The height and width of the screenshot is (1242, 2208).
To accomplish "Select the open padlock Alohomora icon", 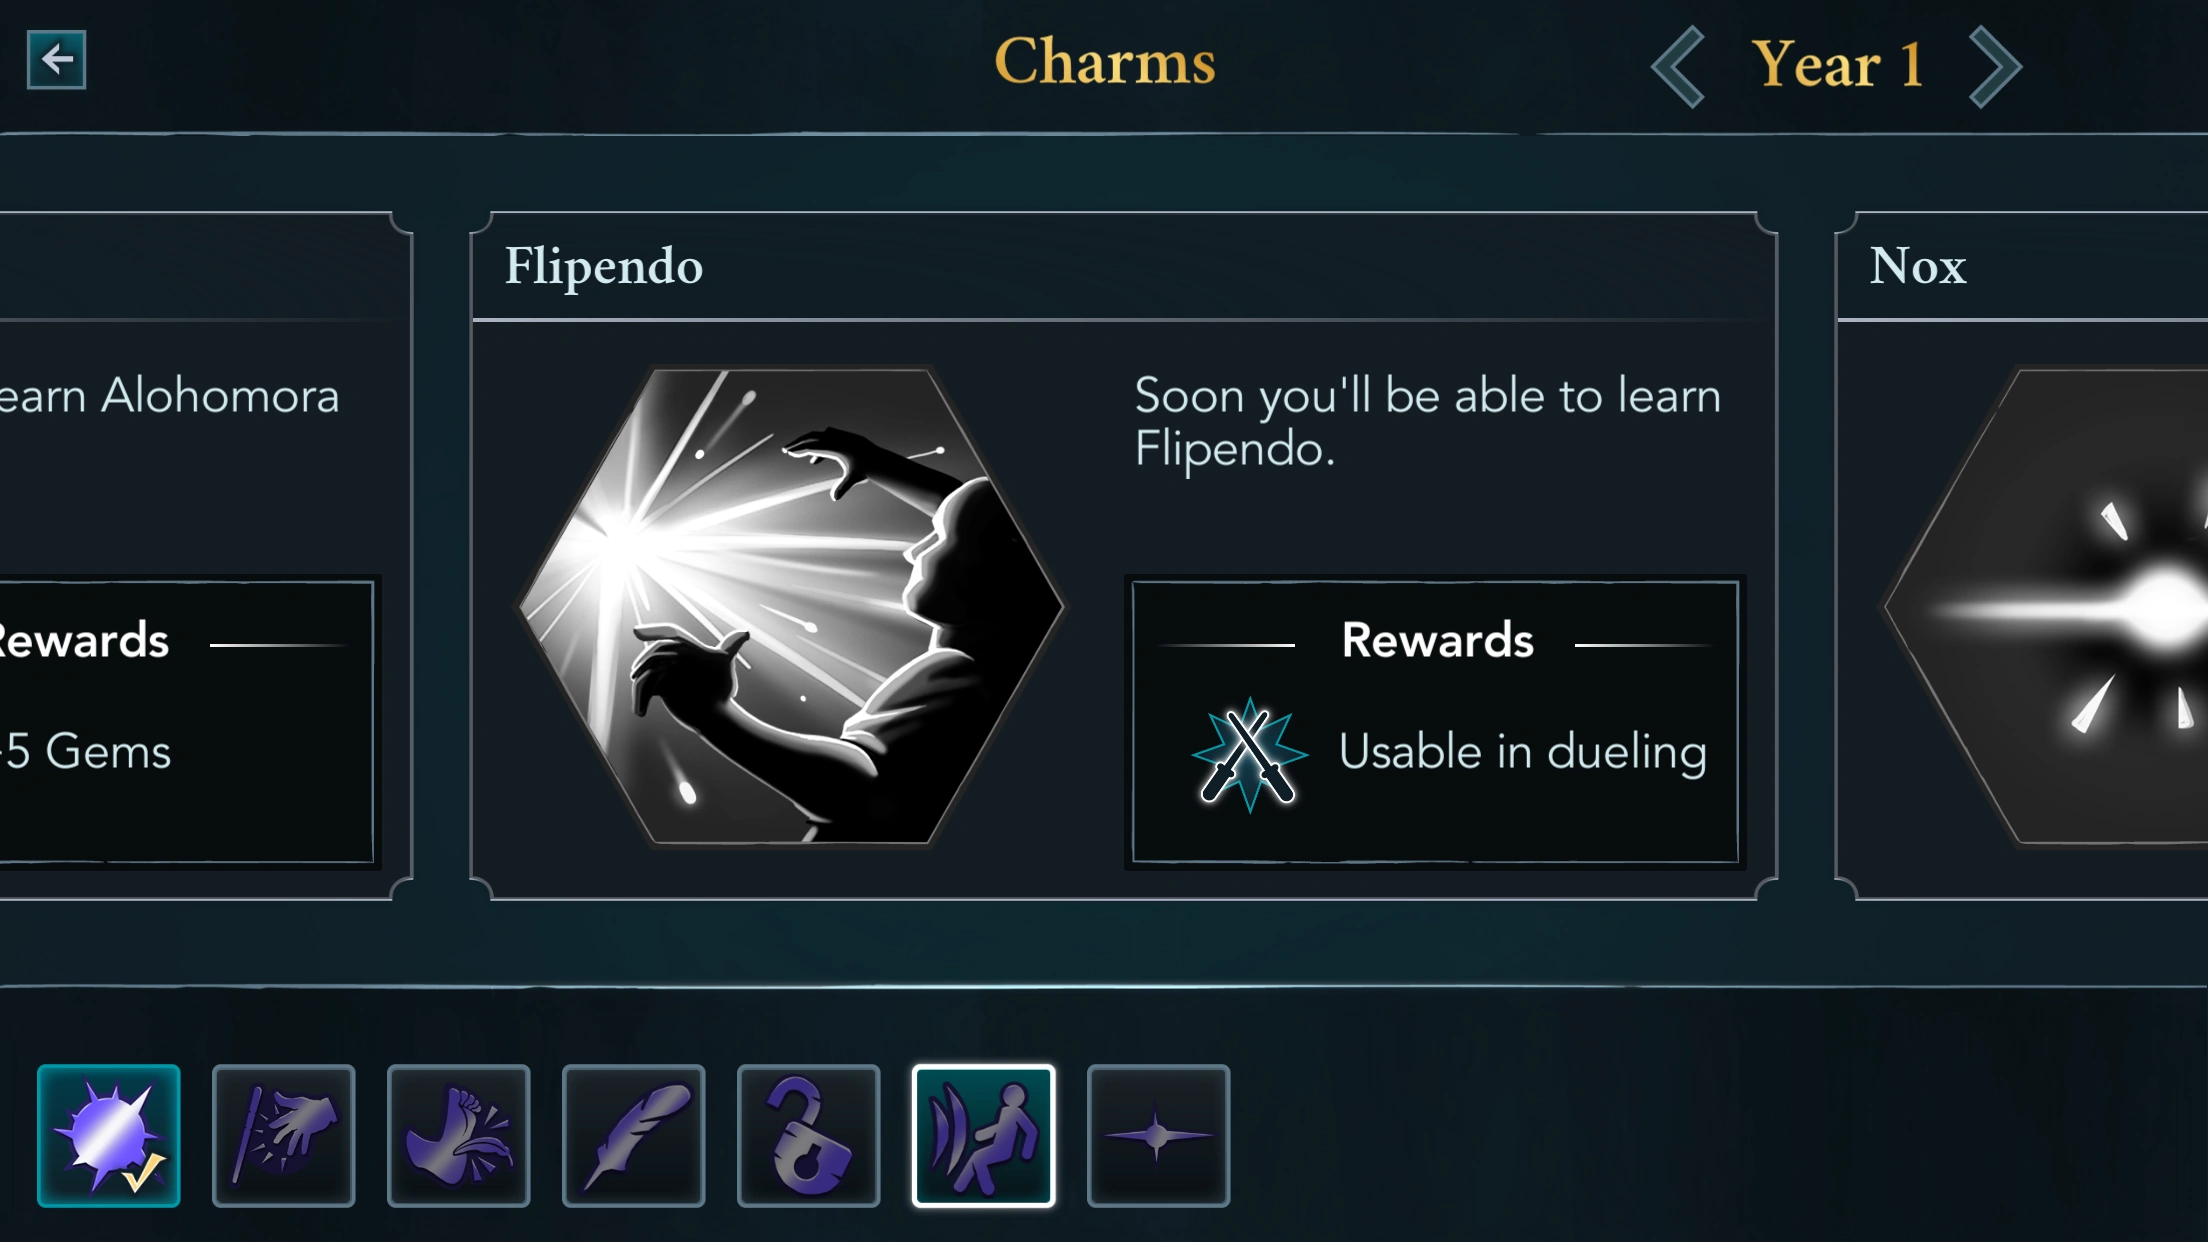I will 809,1135.
